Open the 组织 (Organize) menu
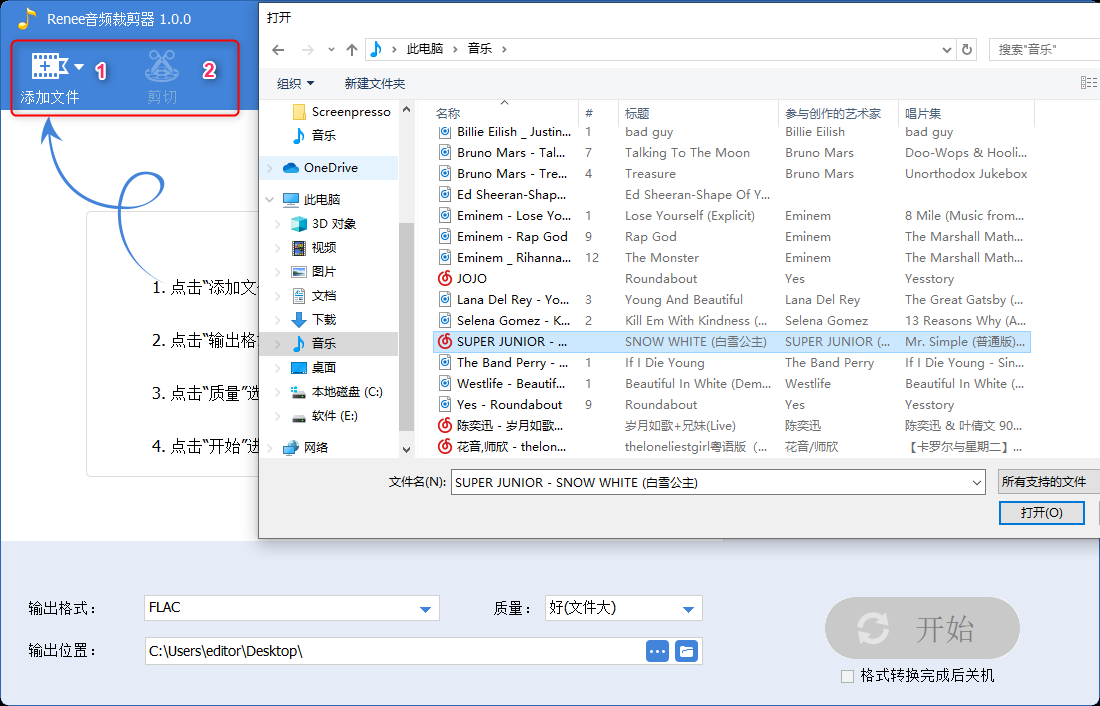The width and height of the screenshot is (1100, 706). (x=295, y=84)
